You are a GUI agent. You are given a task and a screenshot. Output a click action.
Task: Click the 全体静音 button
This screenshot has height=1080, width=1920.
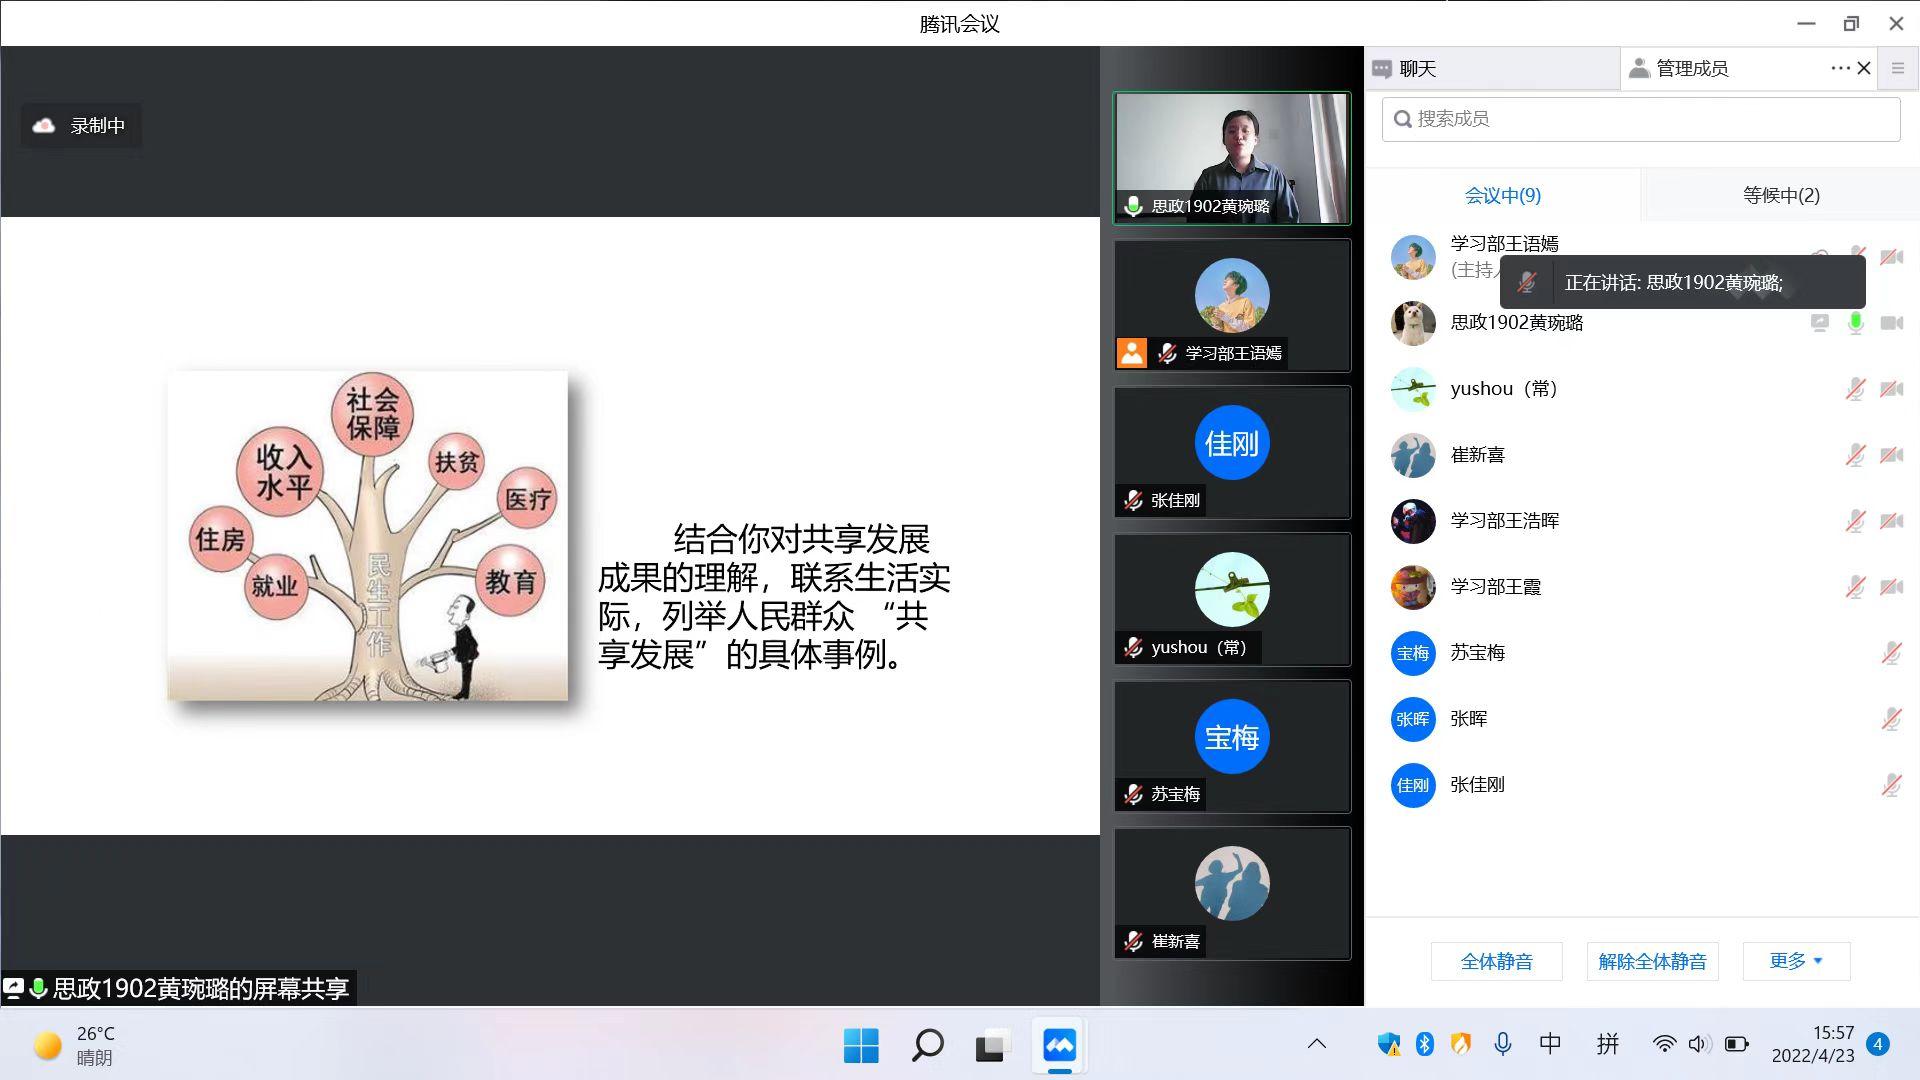click(x=1496, y=961)
